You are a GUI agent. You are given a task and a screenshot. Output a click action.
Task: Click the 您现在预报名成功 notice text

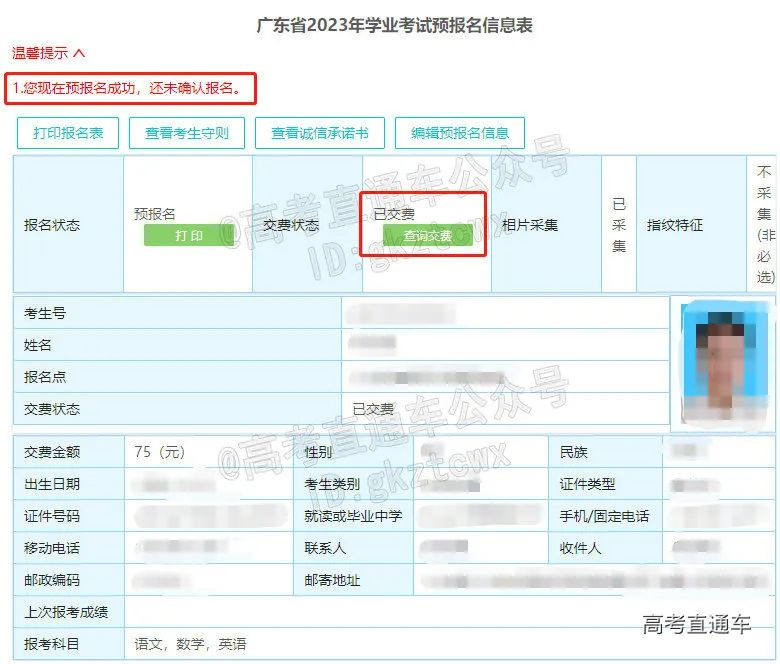click(127, 88)
